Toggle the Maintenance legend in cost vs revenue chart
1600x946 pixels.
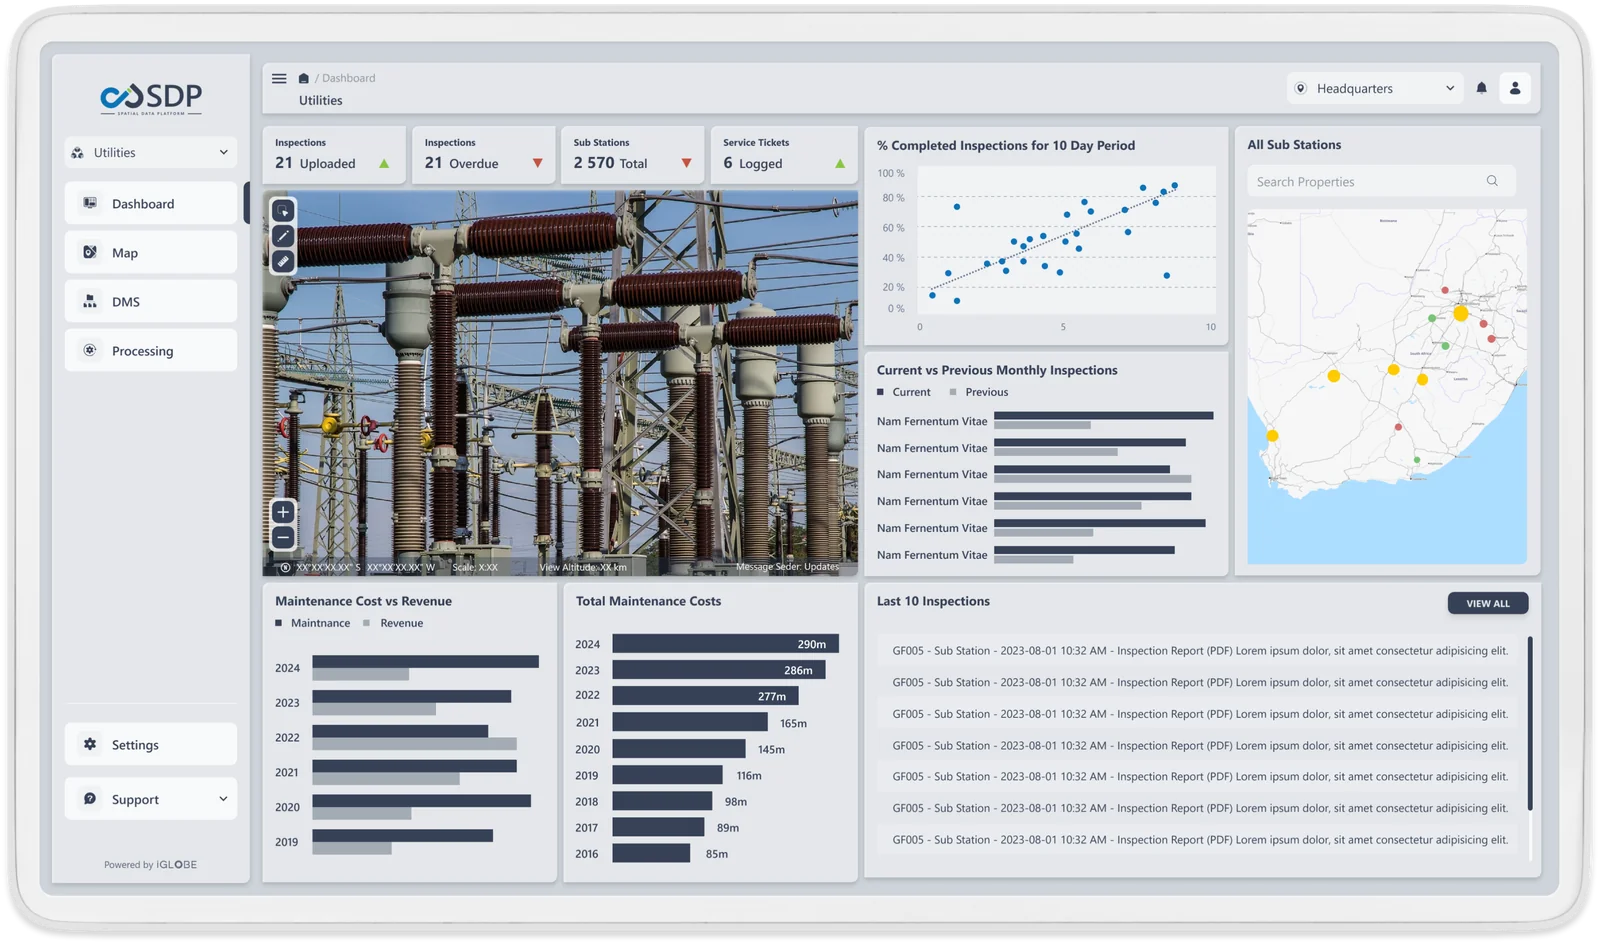coord(313,622)
